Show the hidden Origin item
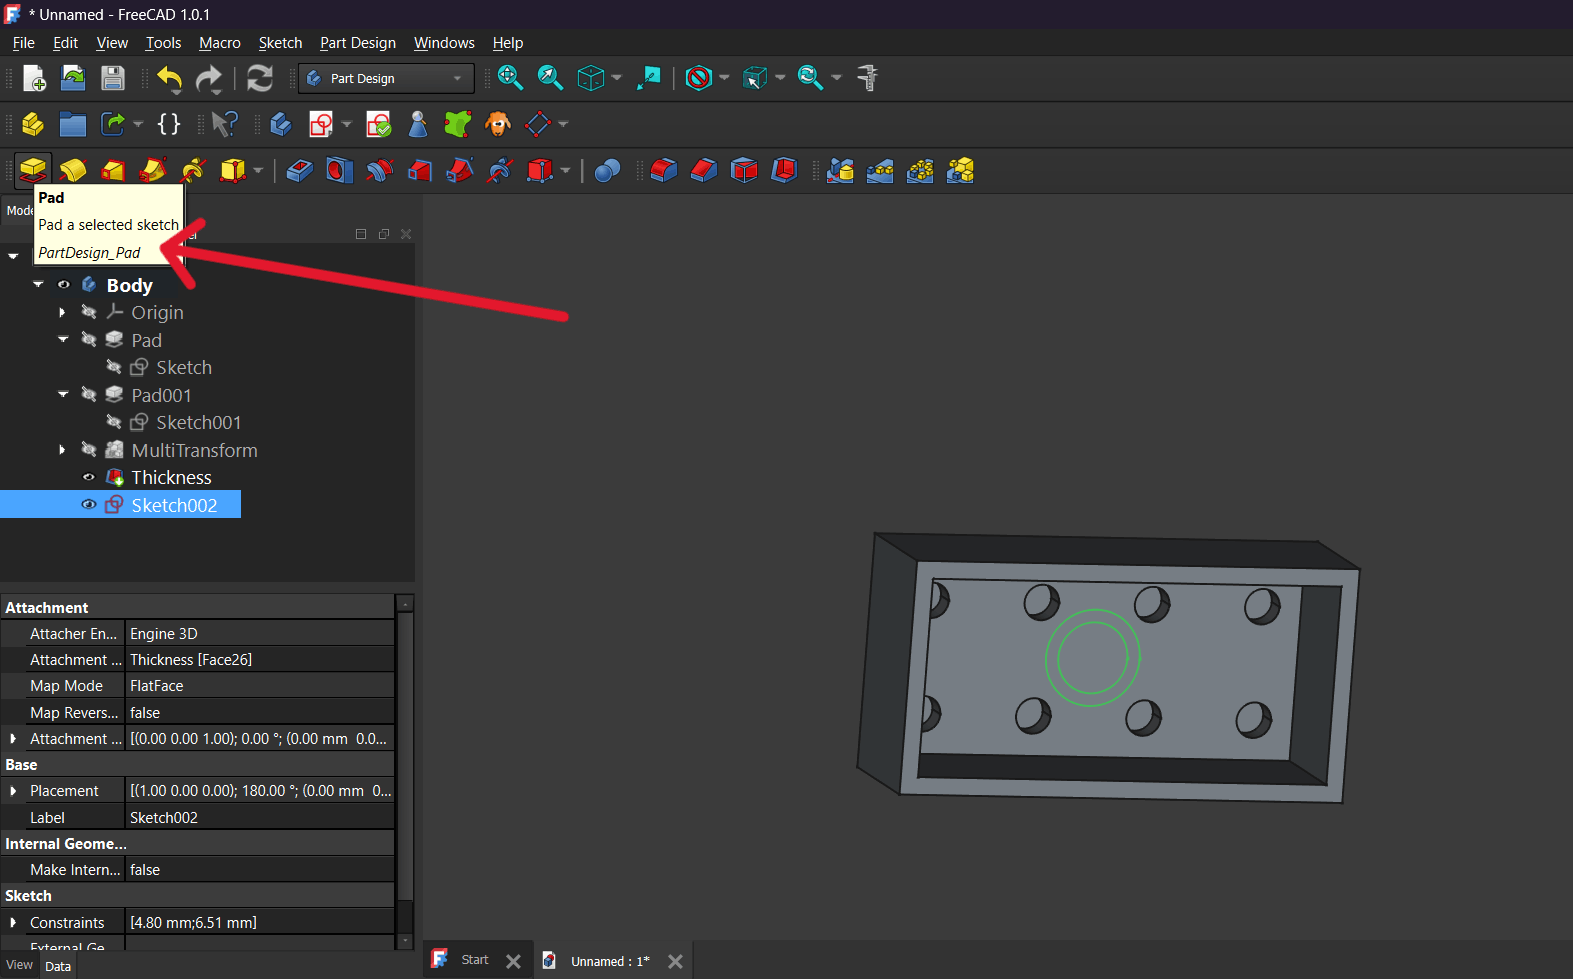This screenshot has width=1573, height=979. [89, 312]
